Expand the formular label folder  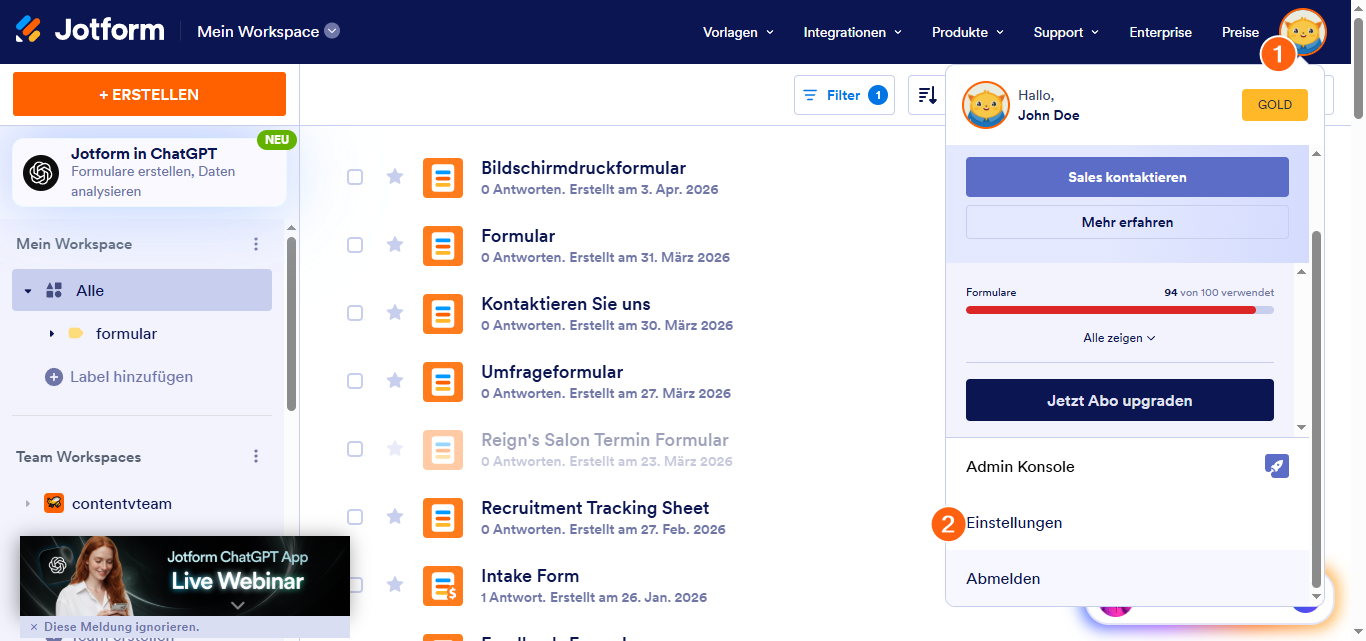(x=52, y=334)
